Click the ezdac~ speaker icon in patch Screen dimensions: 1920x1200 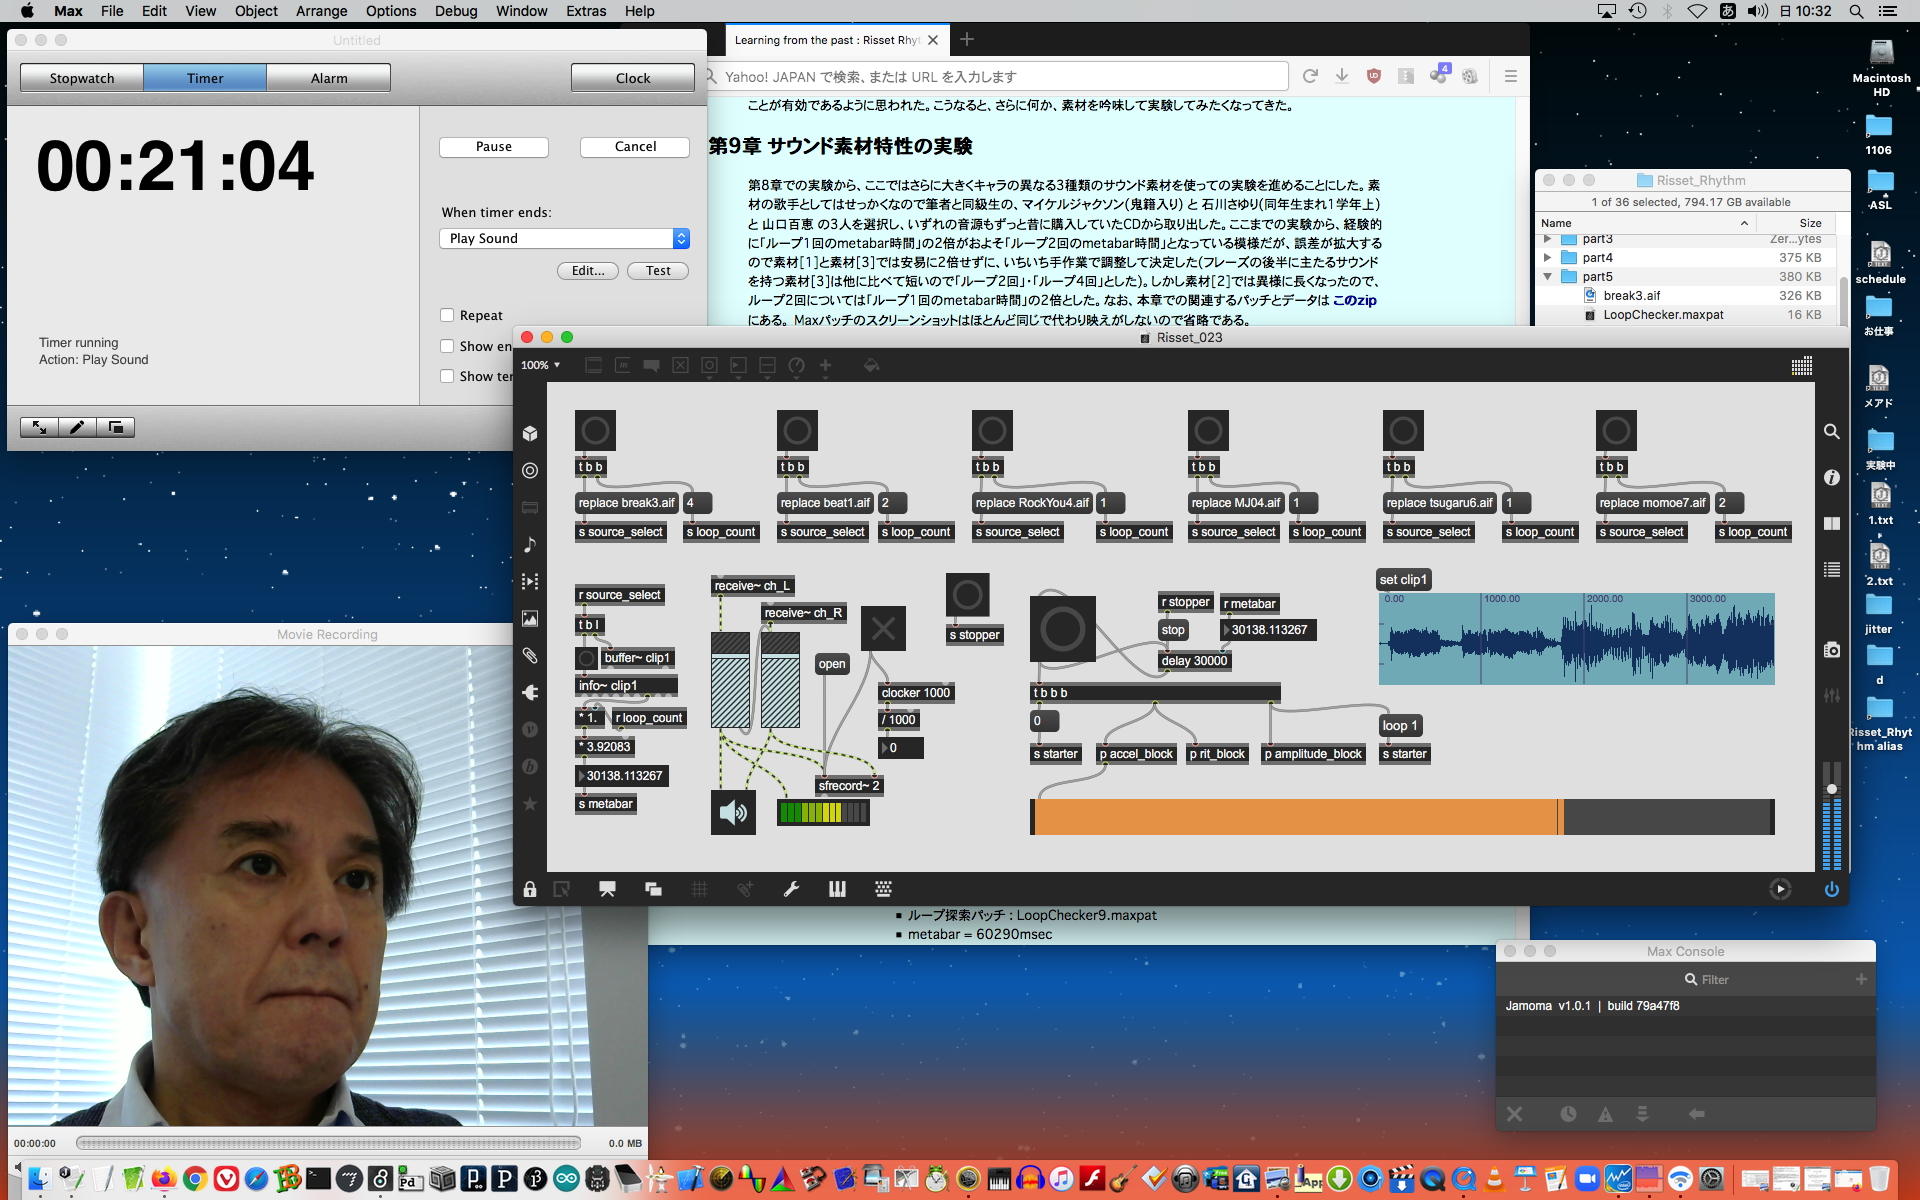click(x=733, y=812)
